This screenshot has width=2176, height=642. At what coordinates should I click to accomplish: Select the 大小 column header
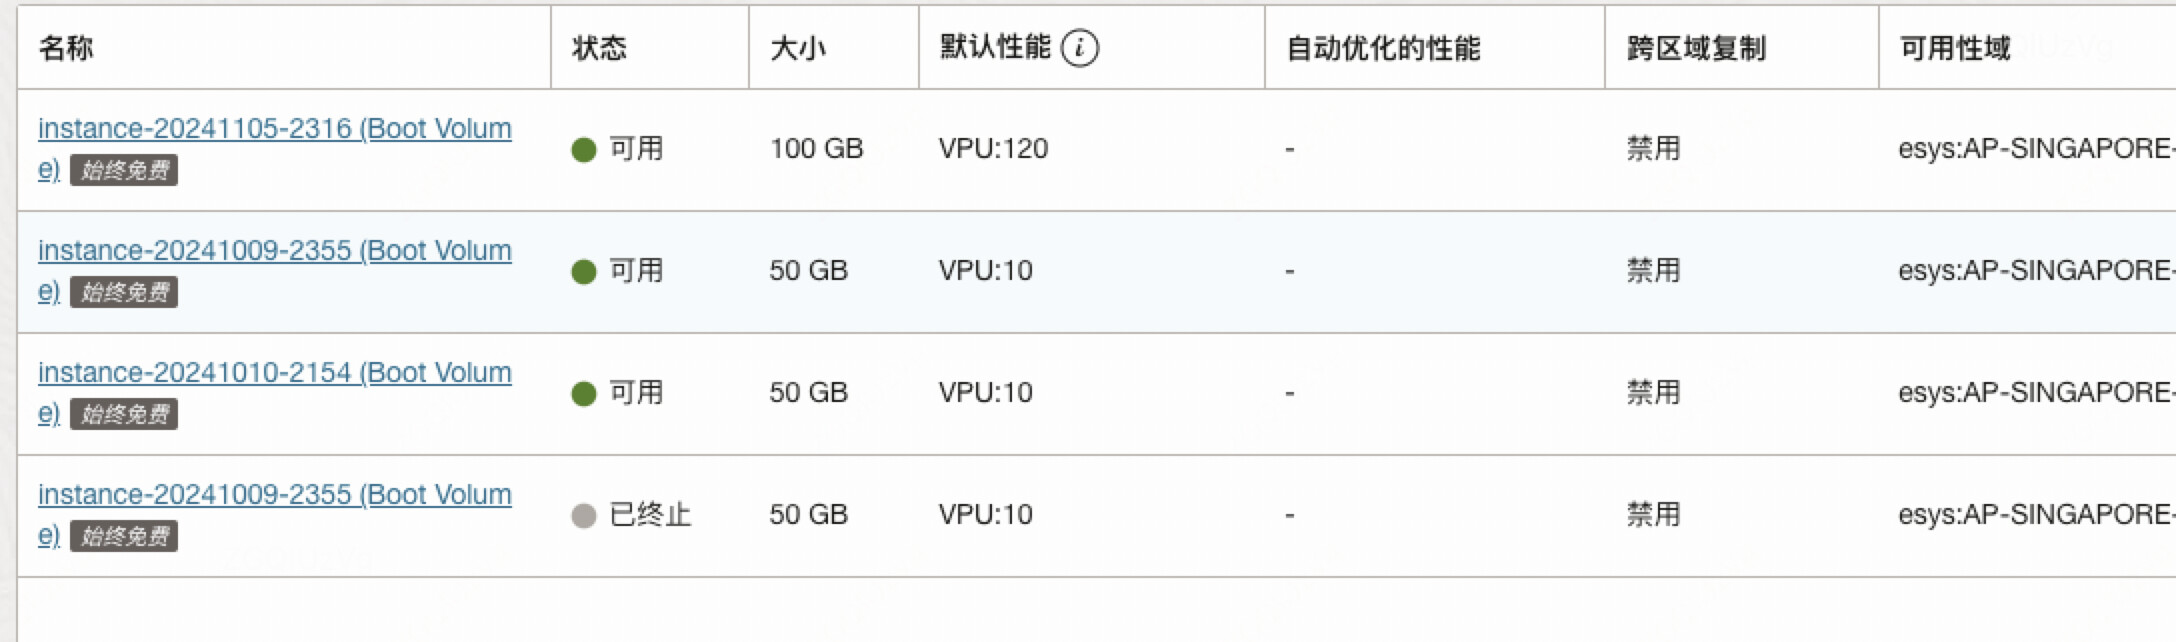(x=797, y=47)
